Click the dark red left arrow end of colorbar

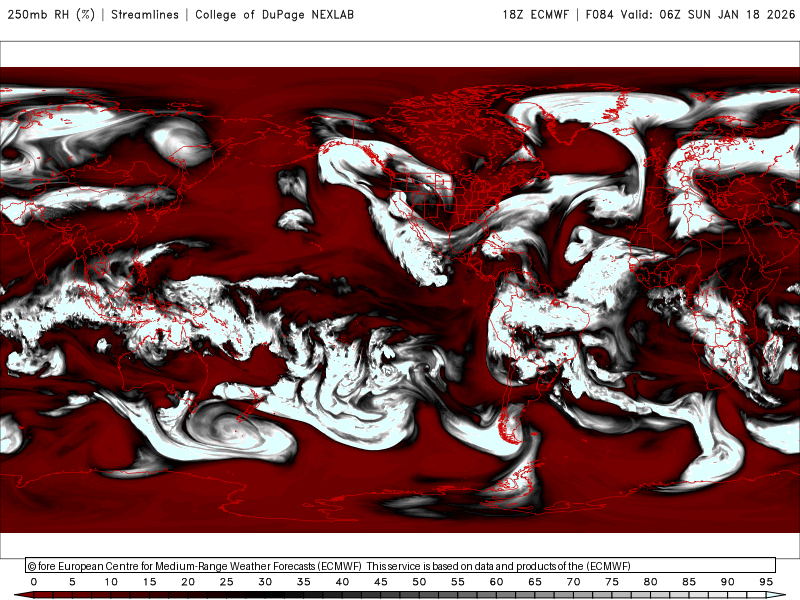click(x=23, y=596)
